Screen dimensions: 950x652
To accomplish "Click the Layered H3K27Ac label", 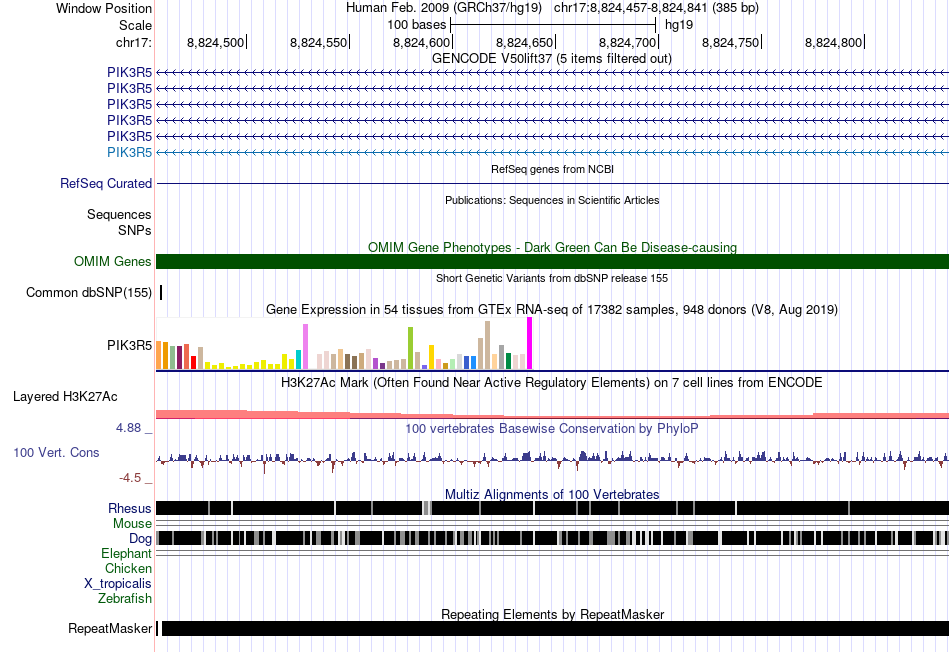I will pyautogui.click(x=65, y=397).
